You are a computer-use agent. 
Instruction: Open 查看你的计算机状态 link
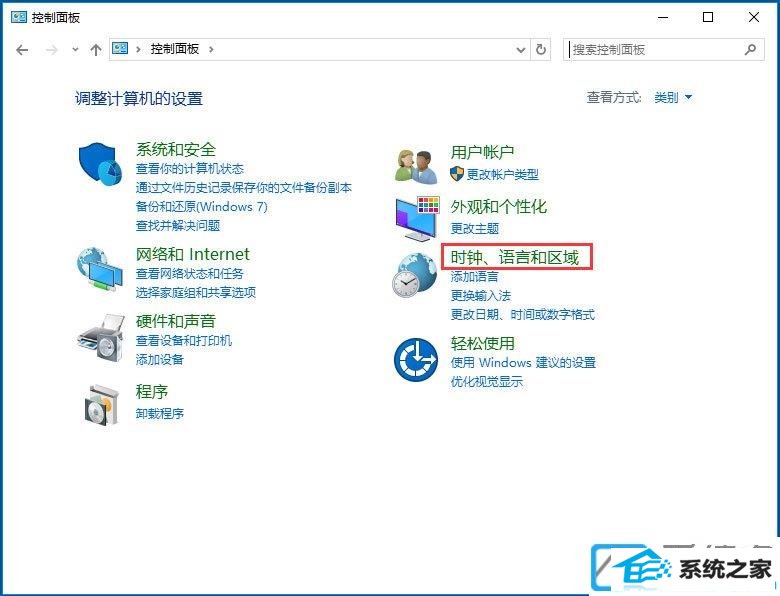coord(190,168)
